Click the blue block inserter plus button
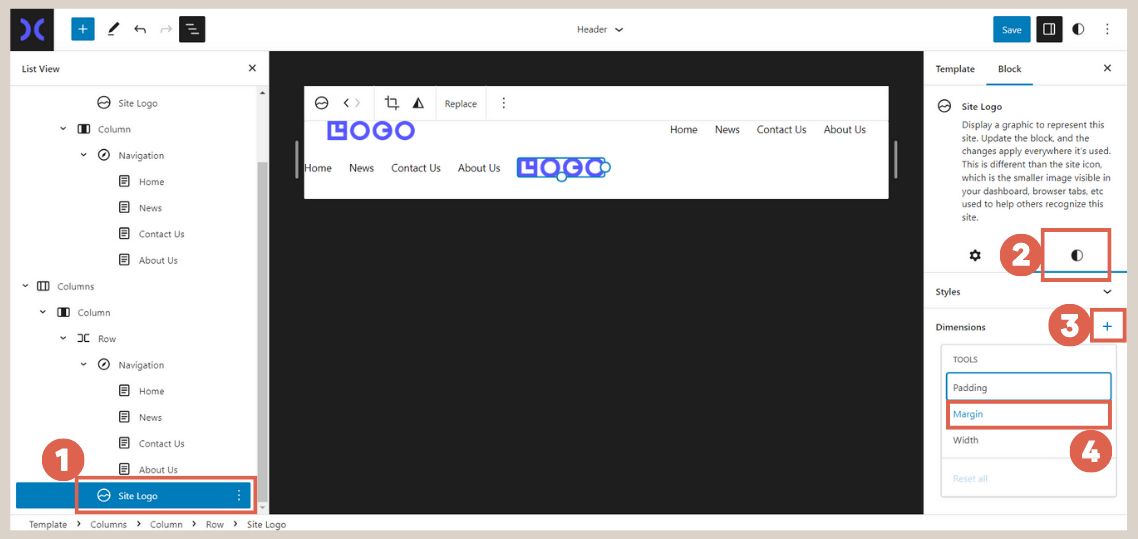Image resolution: width=1138 pixels, height=539 pixels. point(83,30)
